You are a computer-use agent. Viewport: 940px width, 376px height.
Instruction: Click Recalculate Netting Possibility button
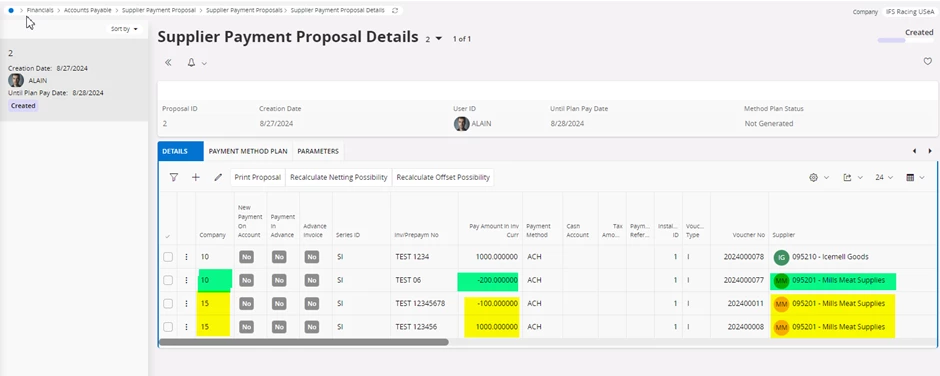pyautogui.click(x=339, y=178)
